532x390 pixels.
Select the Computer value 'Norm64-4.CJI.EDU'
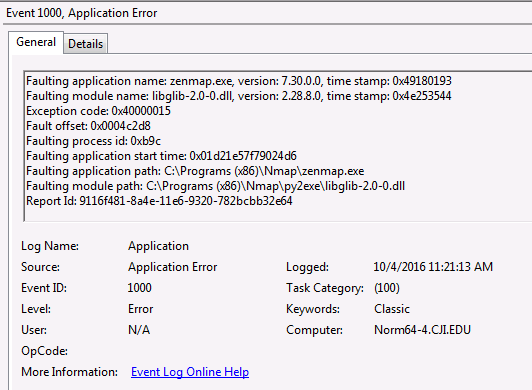coord(422,330)
